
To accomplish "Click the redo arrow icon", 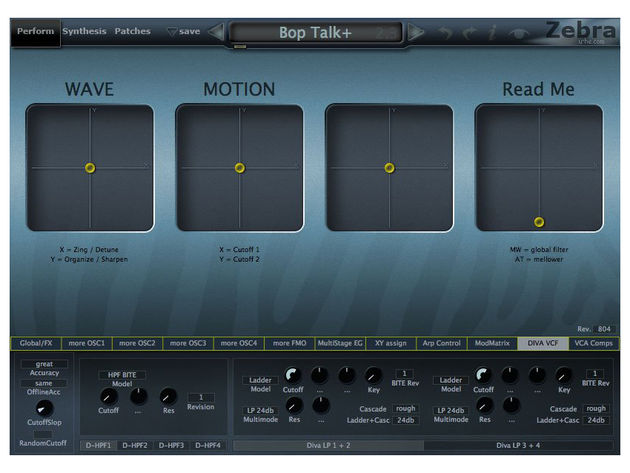I will pos(468,33).
